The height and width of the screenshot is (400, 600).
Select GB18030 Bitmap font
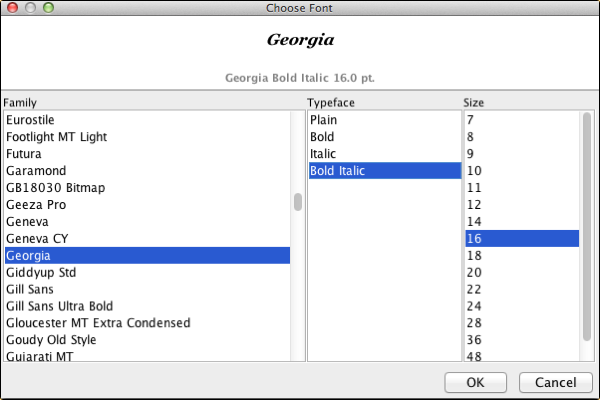tap(147, 188)
